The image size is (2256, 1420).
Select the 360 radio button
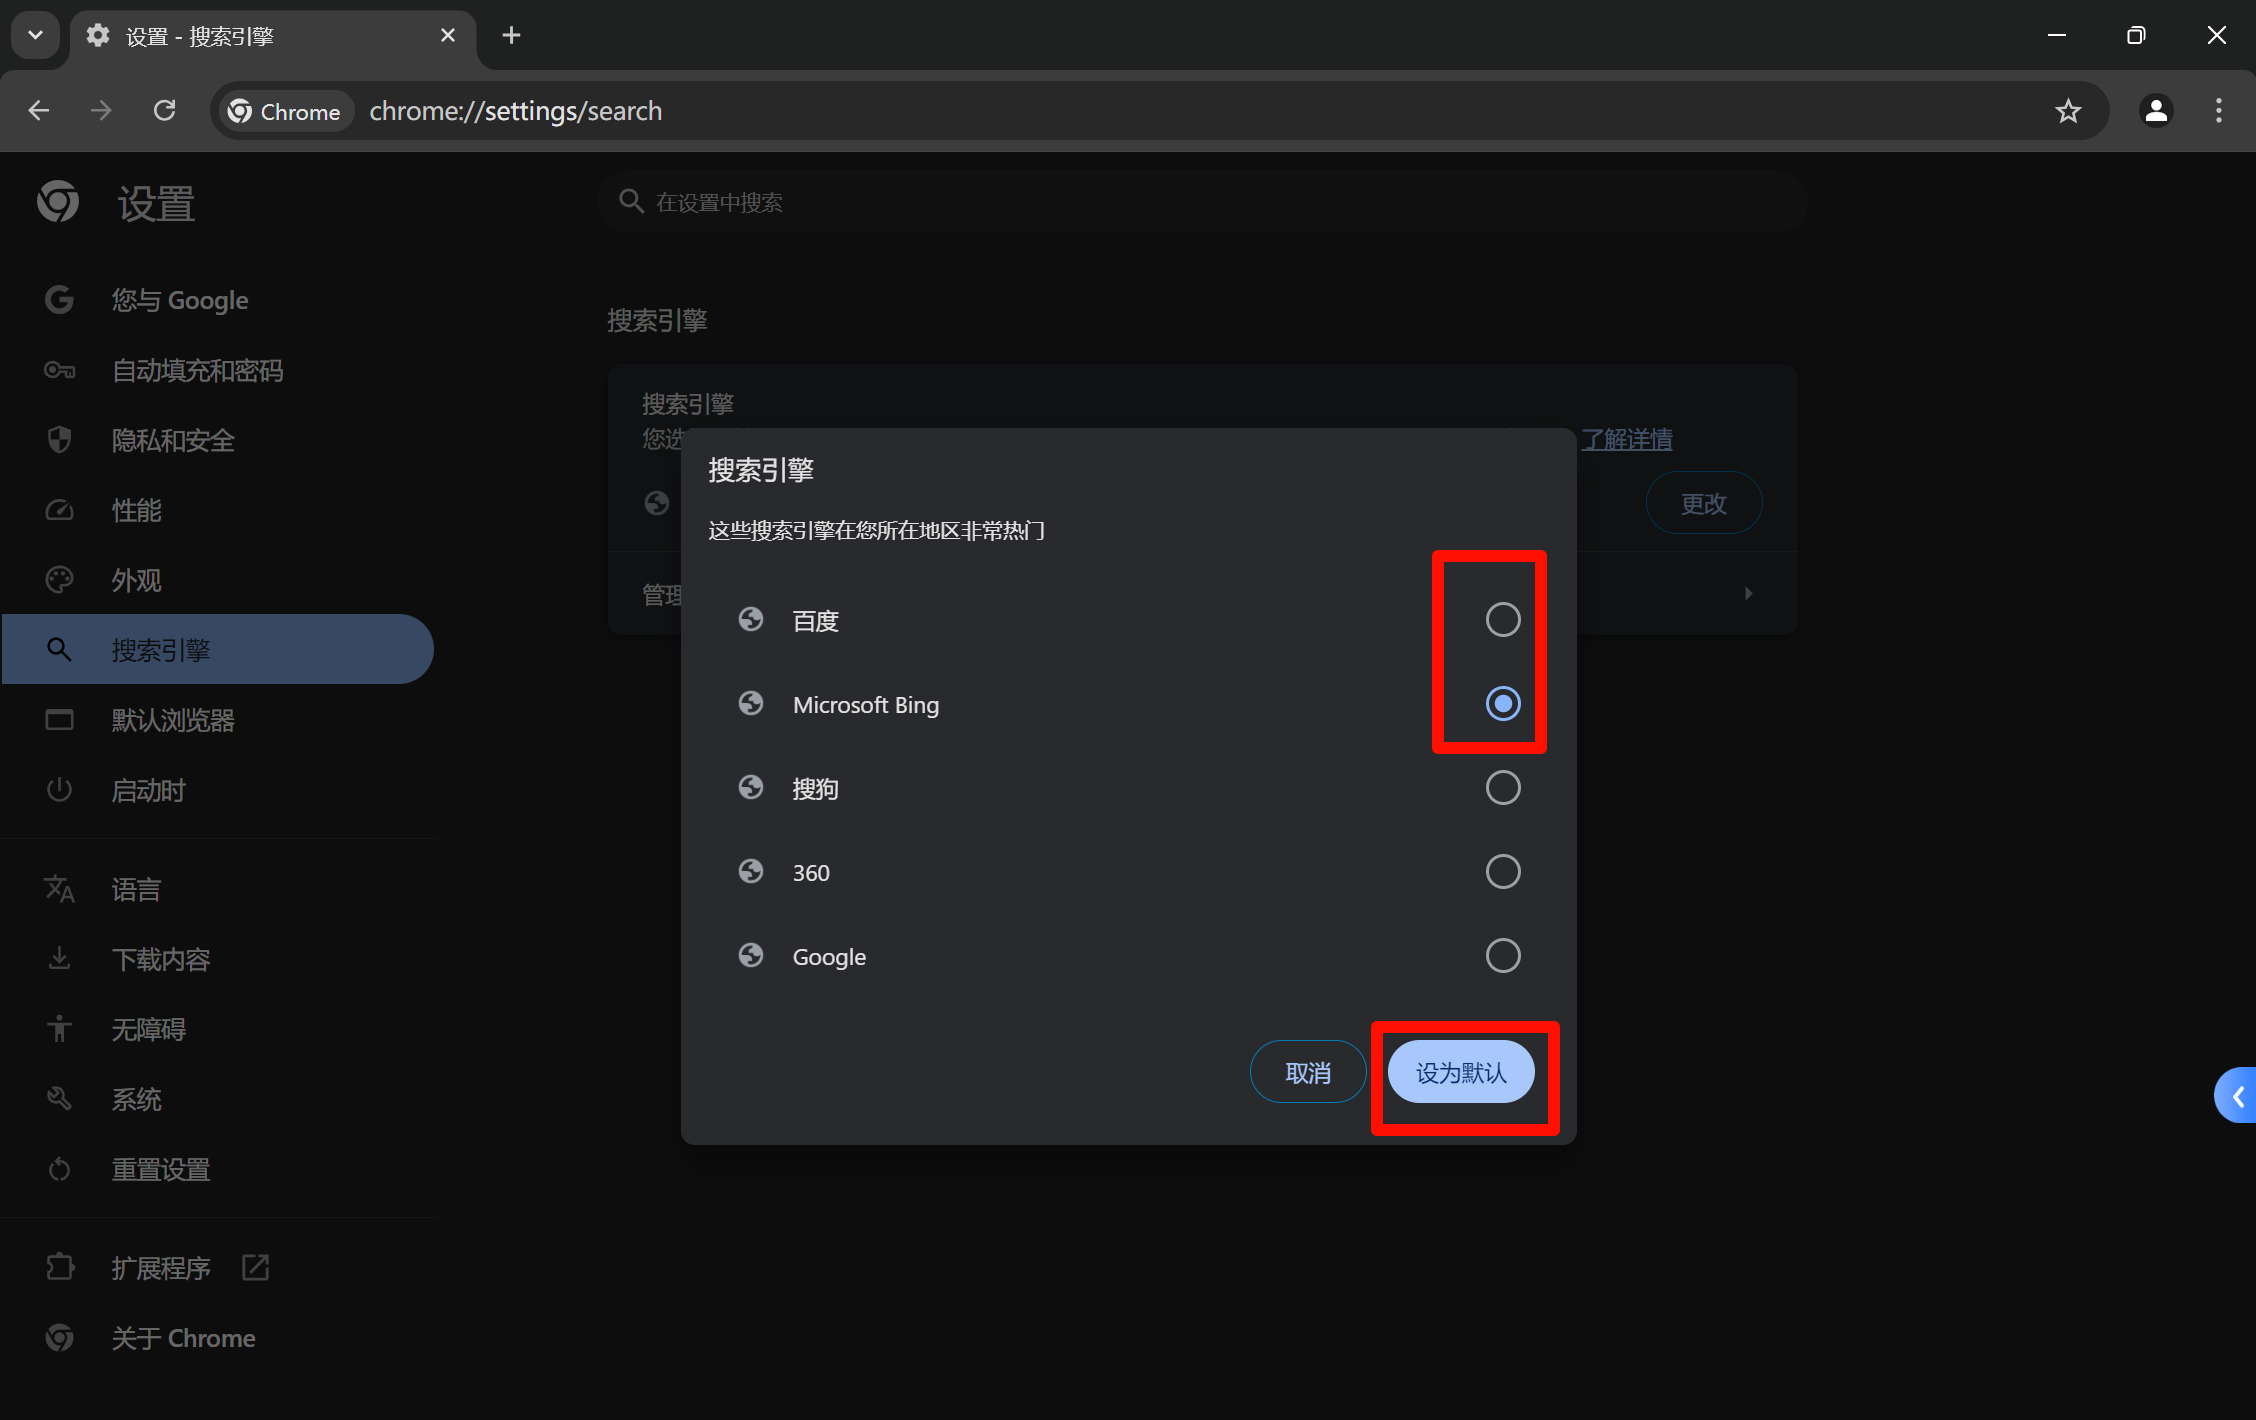(x=1502, y=872)
